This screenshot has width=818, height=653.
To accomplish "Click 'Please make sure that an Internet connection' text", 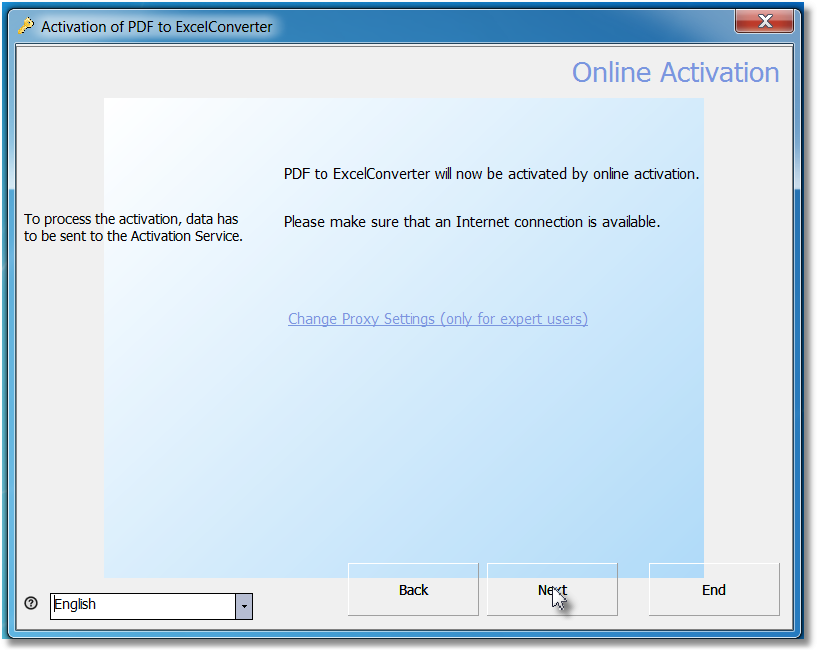I will 434,222.
